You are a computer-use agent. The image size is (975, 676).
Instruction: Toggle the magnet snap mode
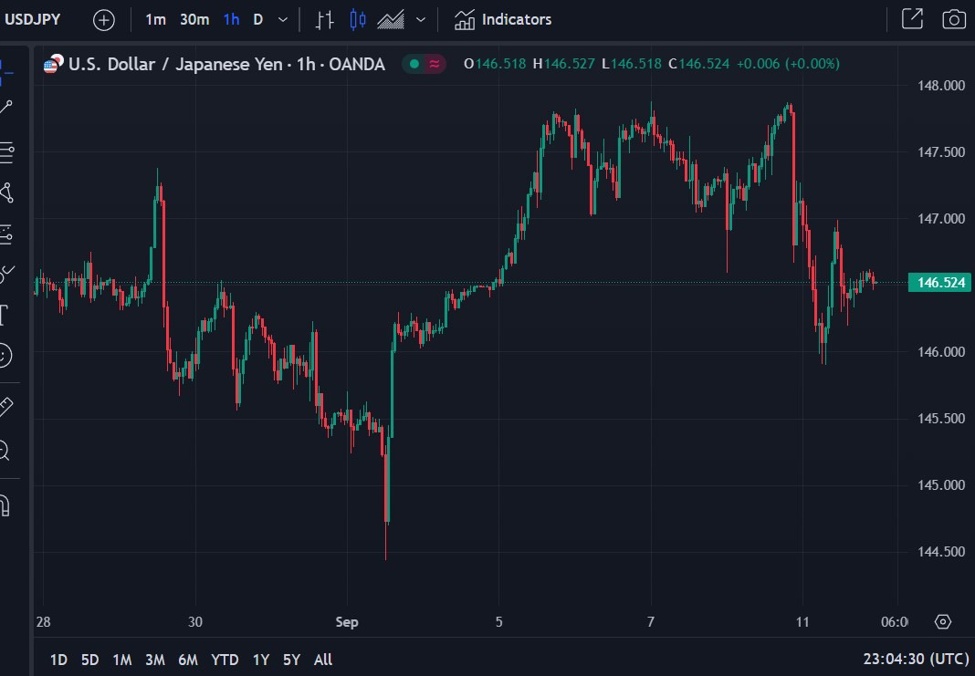[5, 505]
